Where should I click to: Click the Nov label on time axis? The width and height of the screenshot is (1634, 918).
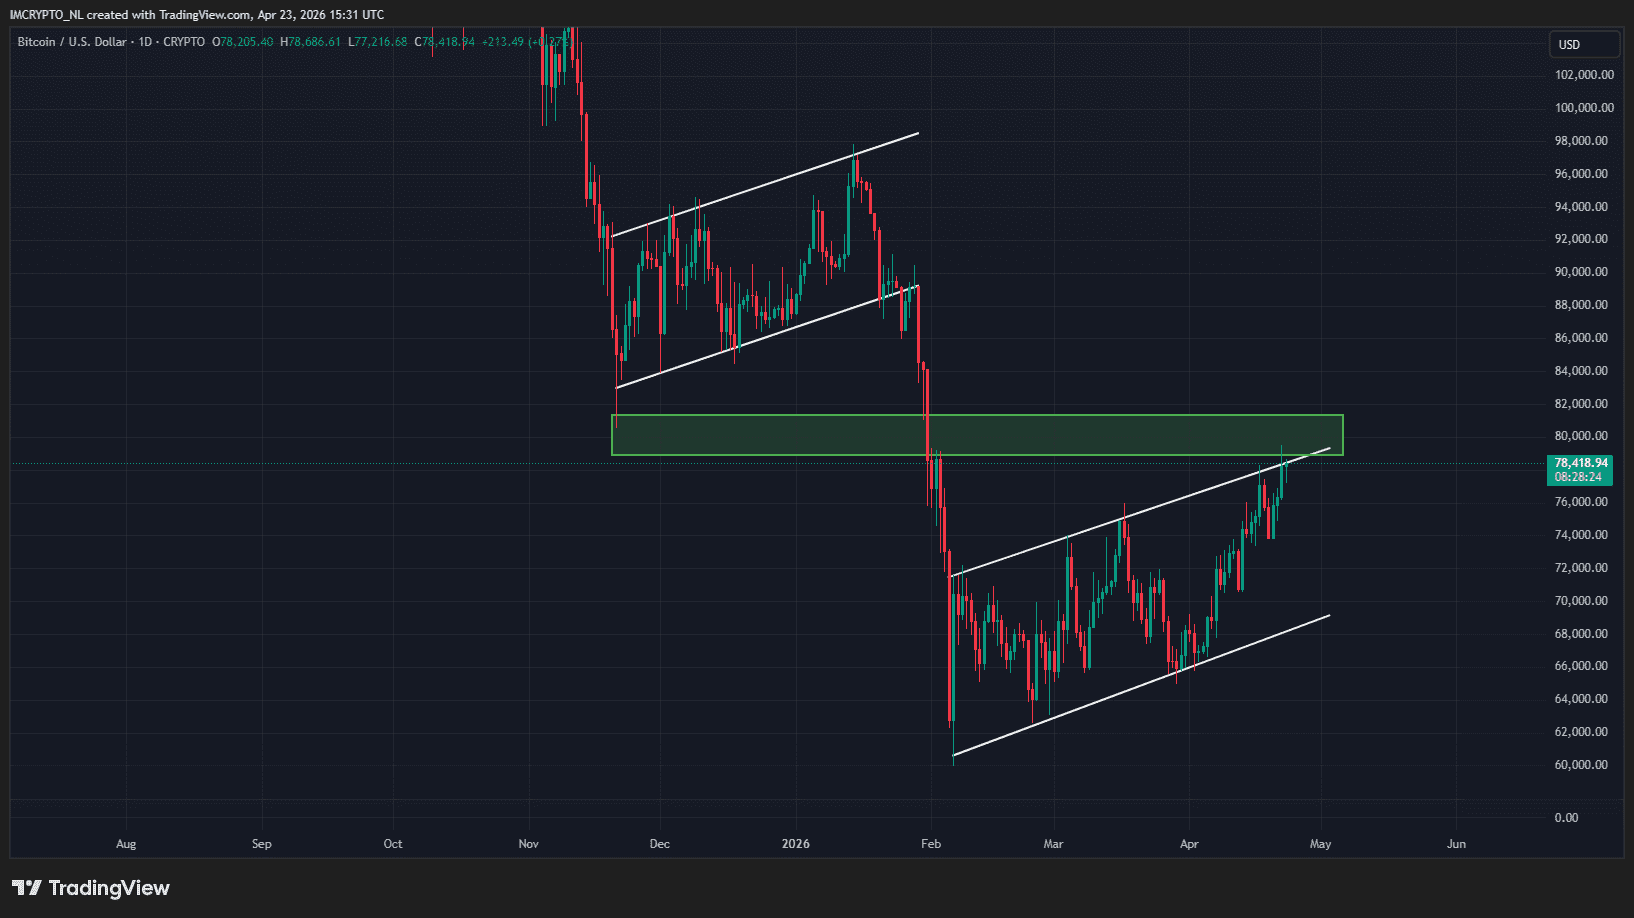click(529, 844)
